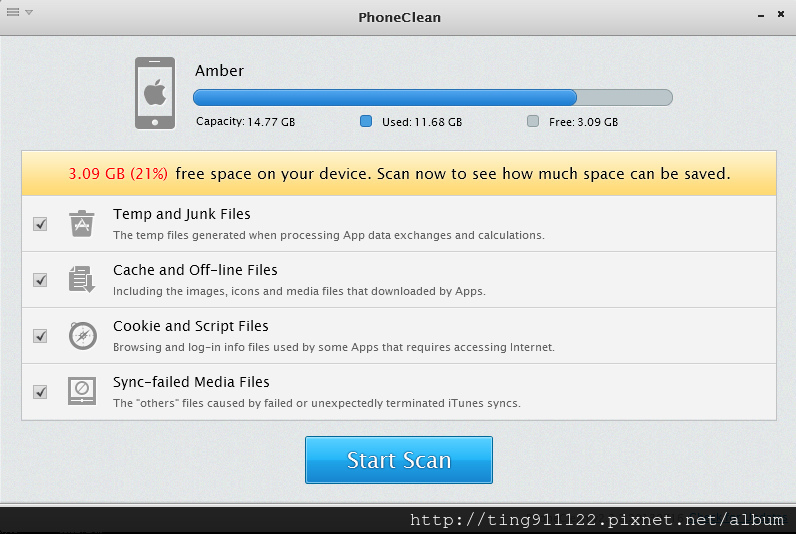Image resolution: width=796 pixels, height=534 pixels.
Task: Click the Sync-failed Media Files title
Action: click(191, 382)
